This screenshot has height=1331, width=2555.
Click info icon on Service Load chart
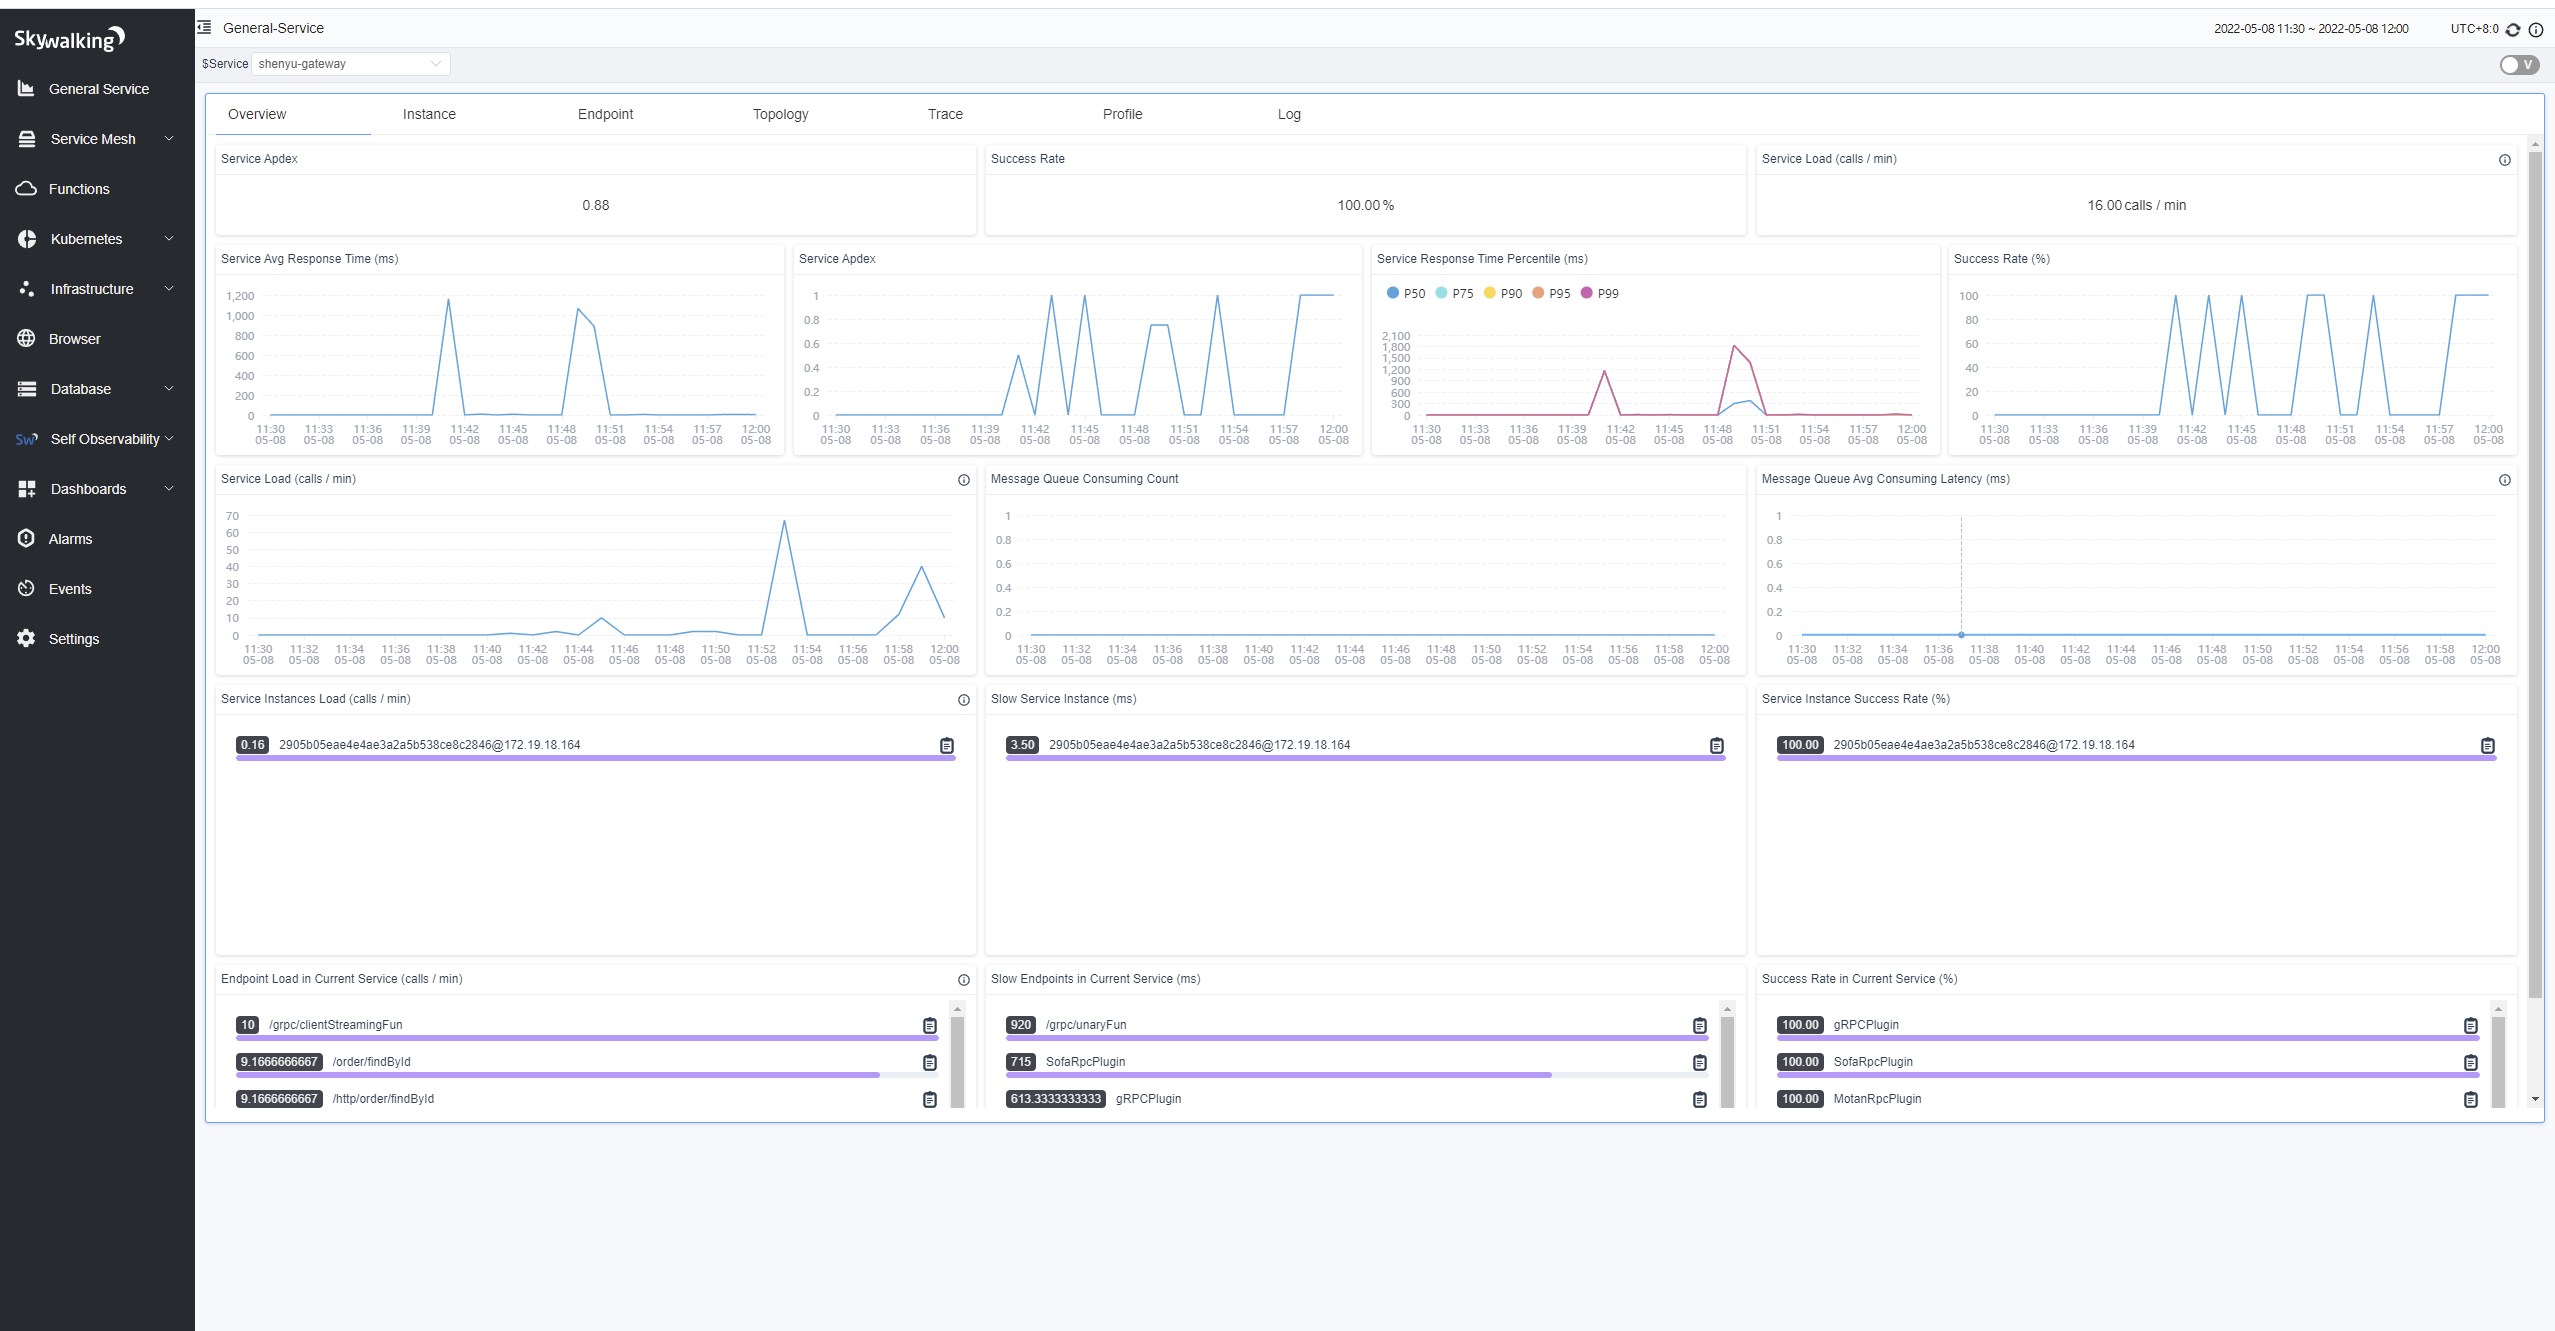[963, 480]
